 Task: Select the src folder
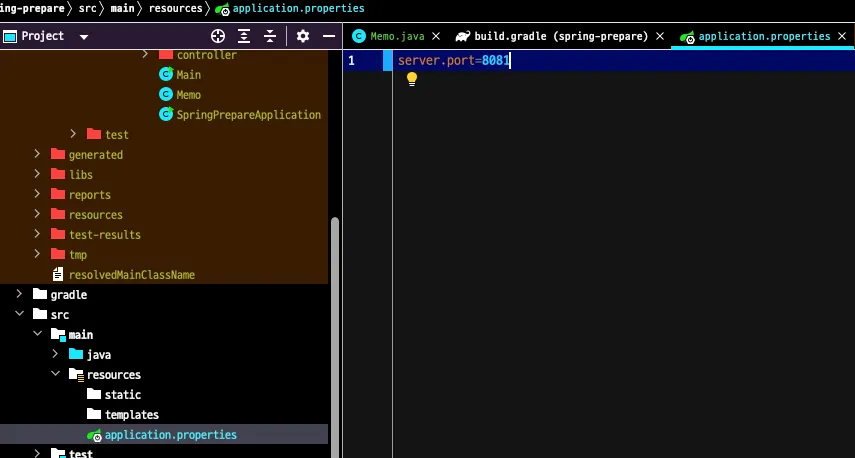coord(60,315)
